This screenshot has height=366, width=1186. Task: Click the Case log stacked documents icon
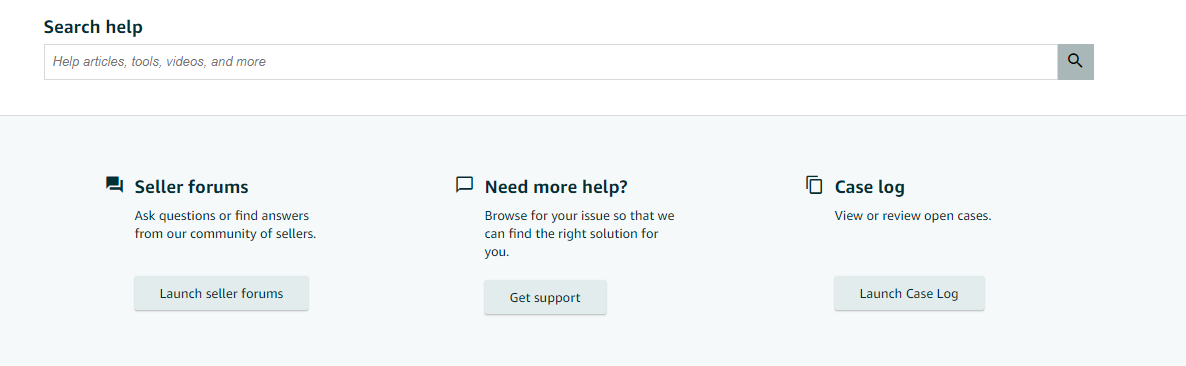click(x=814, y=185)
